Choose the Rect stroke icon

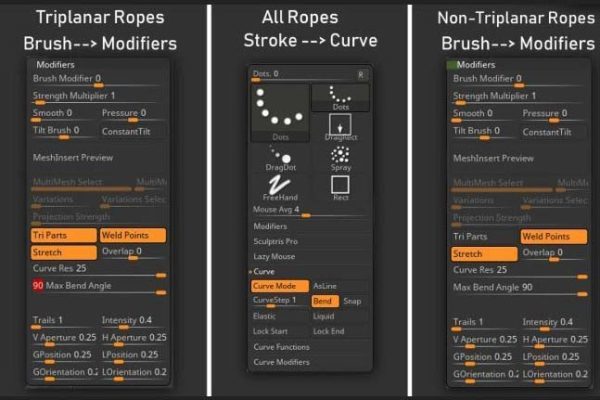tap(340, 188)
